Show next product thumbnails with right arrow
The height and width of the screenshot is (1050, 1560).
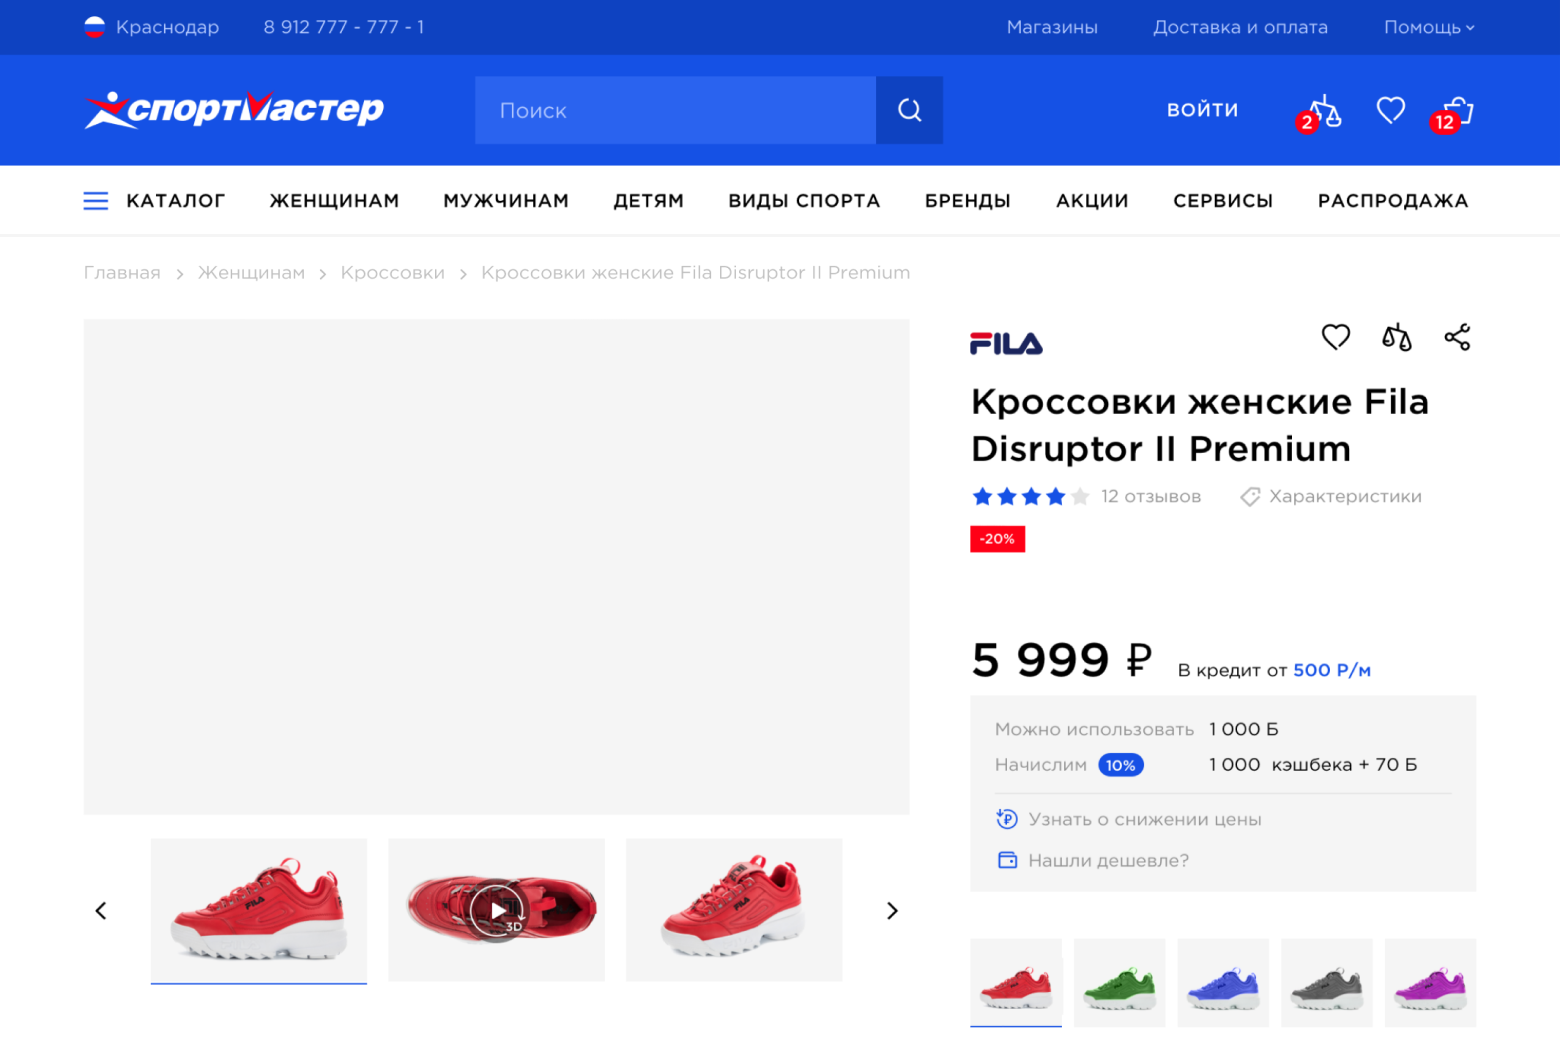892,911
